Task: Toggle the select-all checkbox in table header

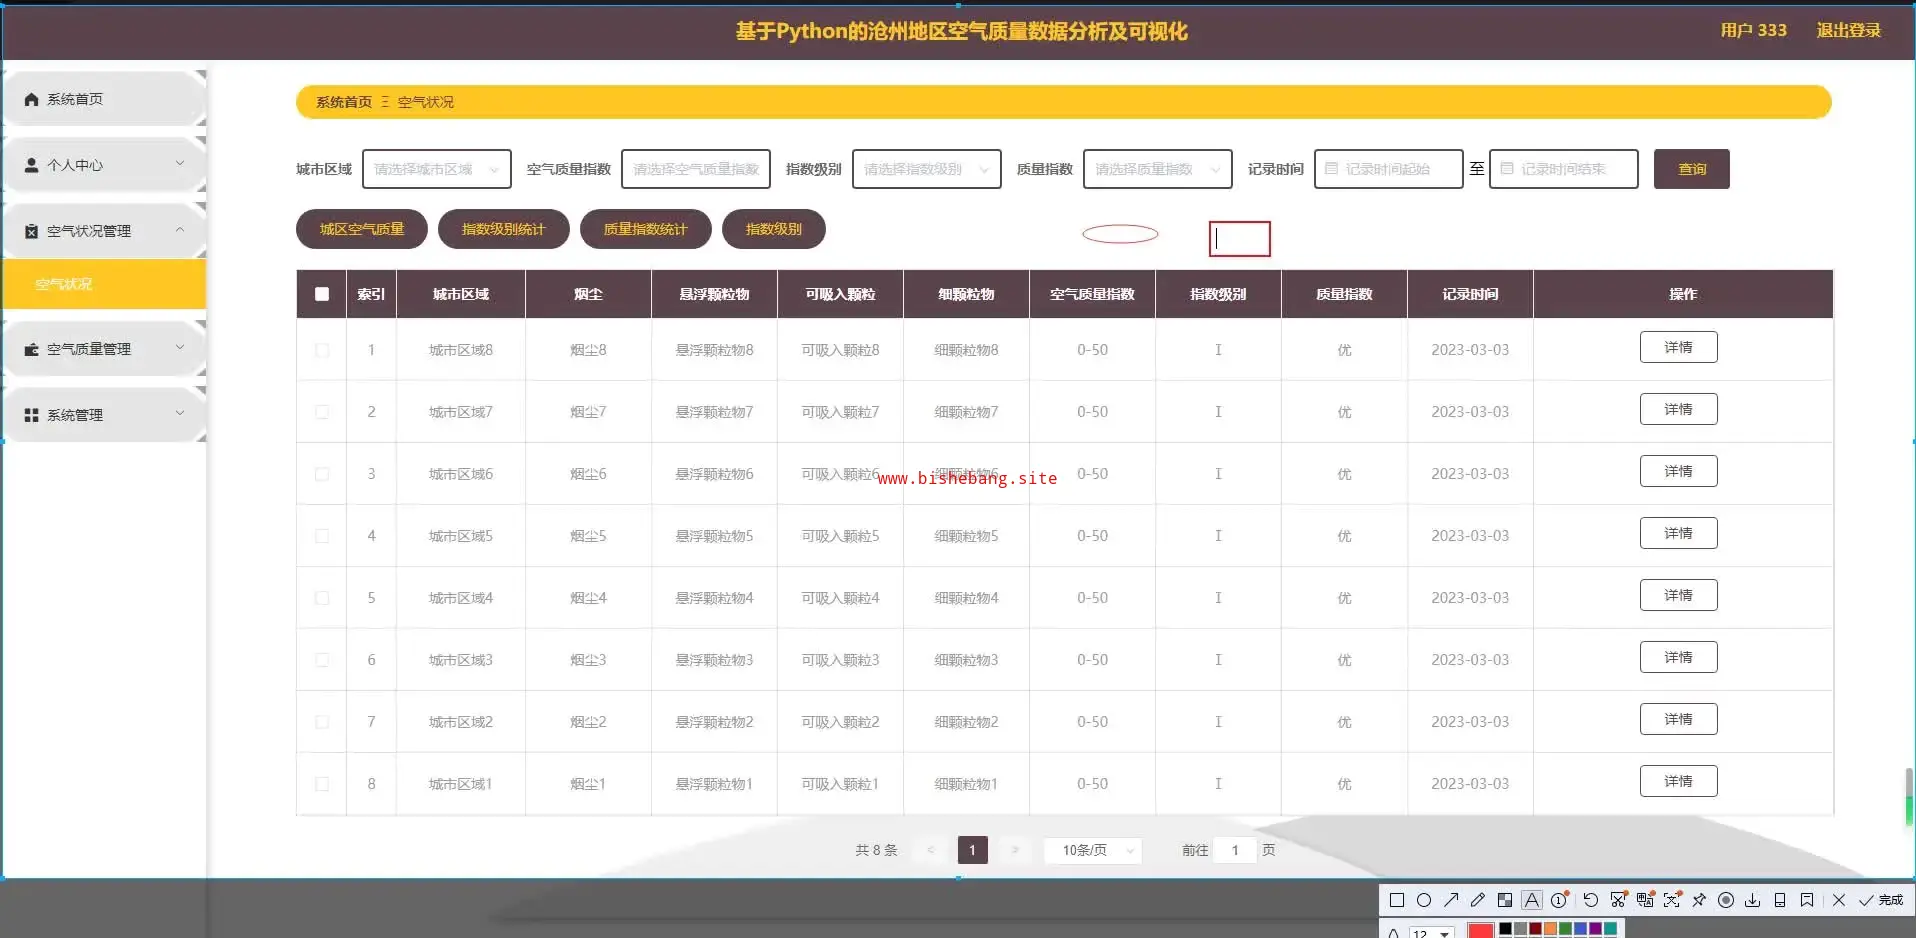Action: (322, 294)
